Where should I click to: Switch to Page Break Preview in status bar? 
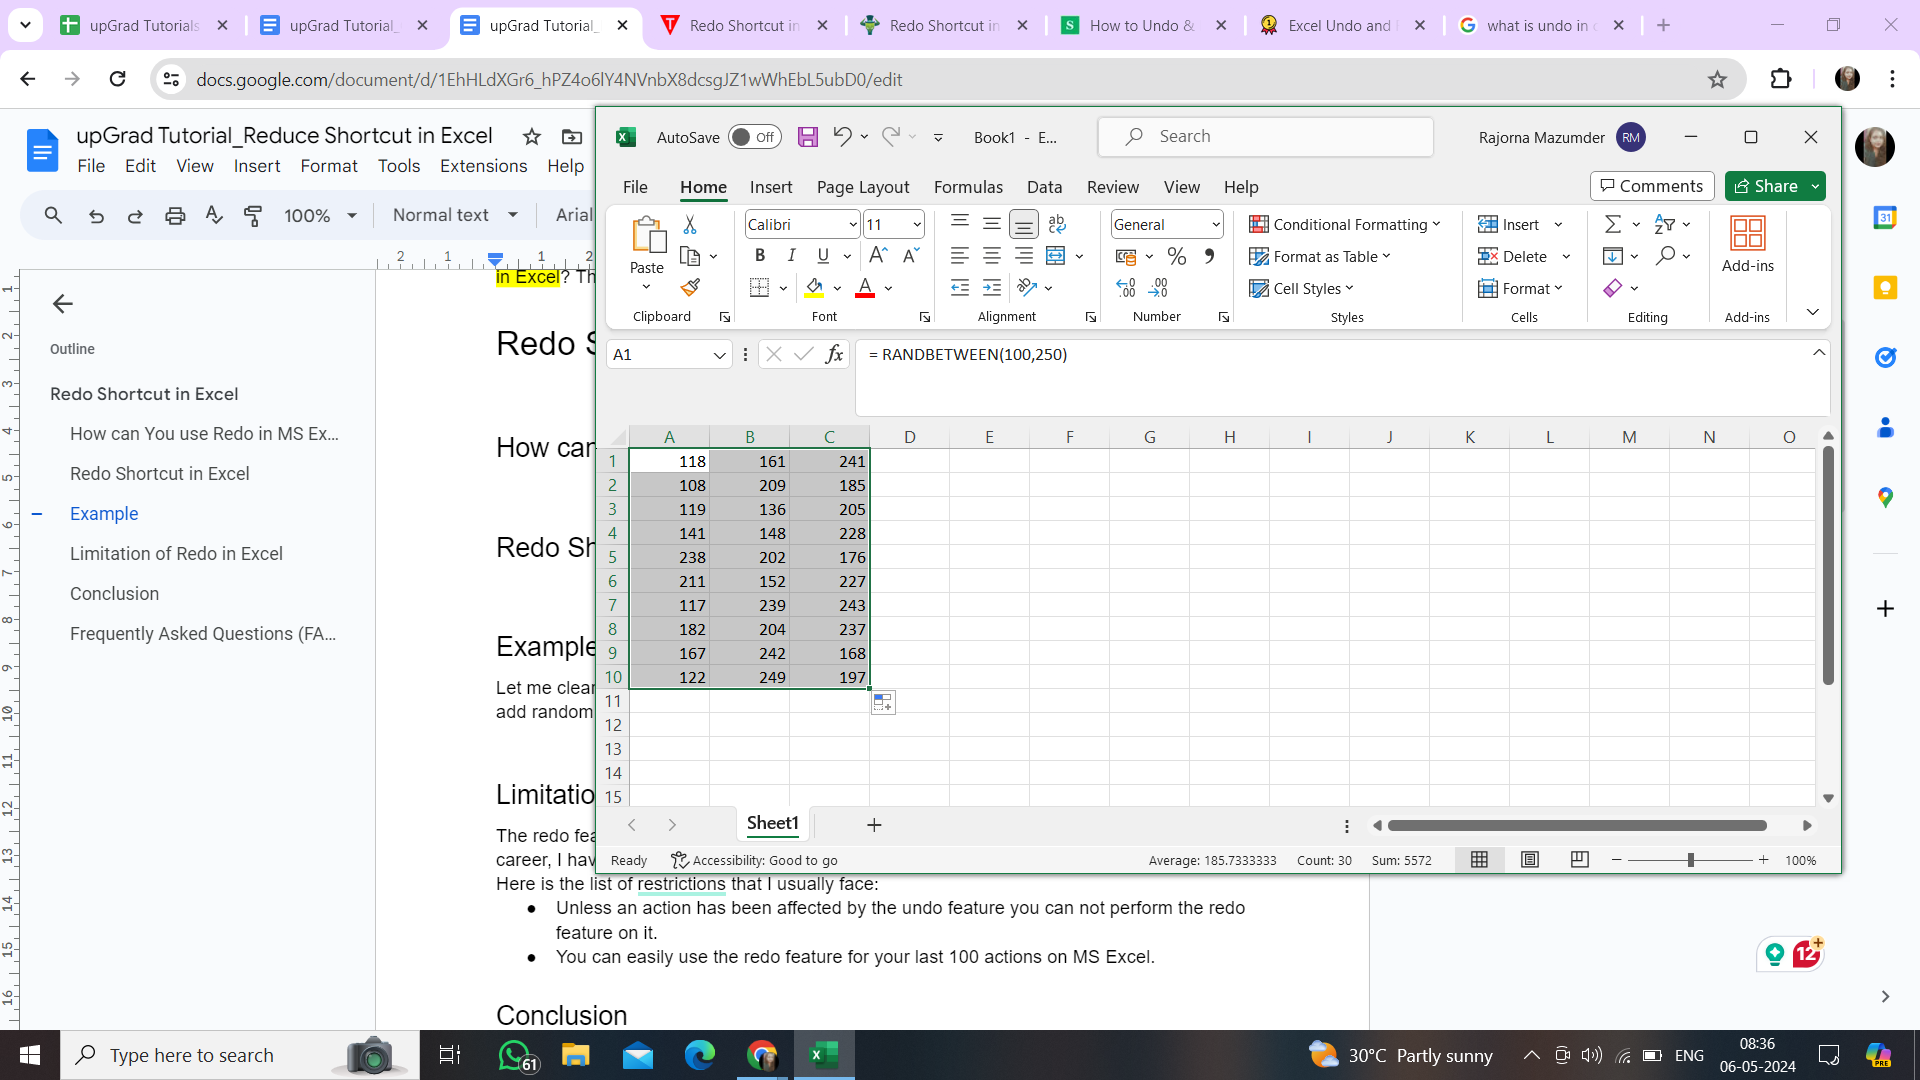pyautogui.click(x=1580, y=860)
